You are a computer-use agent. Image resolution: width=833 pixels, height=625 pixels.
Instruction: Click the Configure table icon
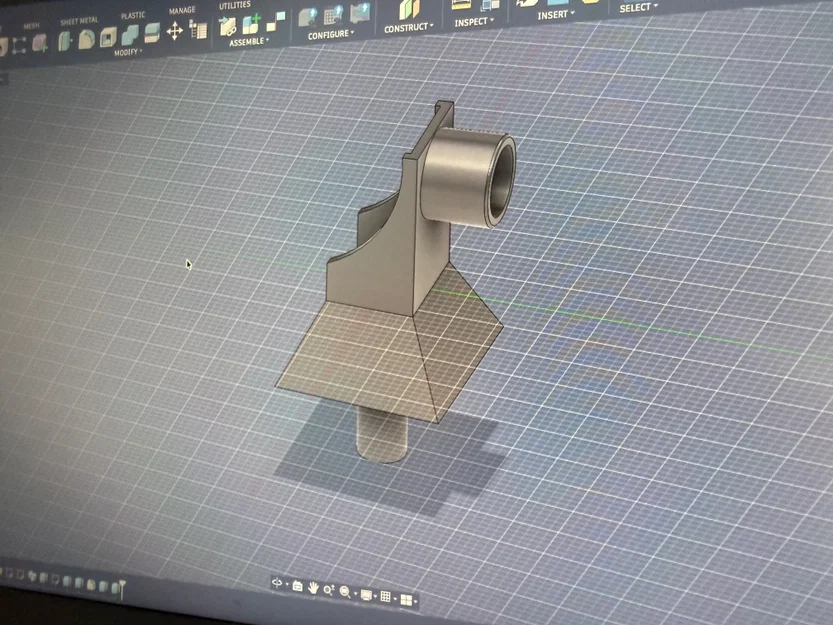coord(334,14)
